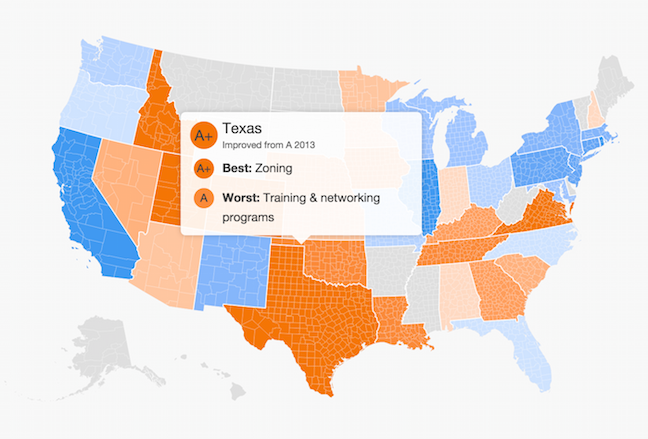648x439 pixels.
Task: Click the Texas title in the tooltip
Action: (x=242, y=129)
